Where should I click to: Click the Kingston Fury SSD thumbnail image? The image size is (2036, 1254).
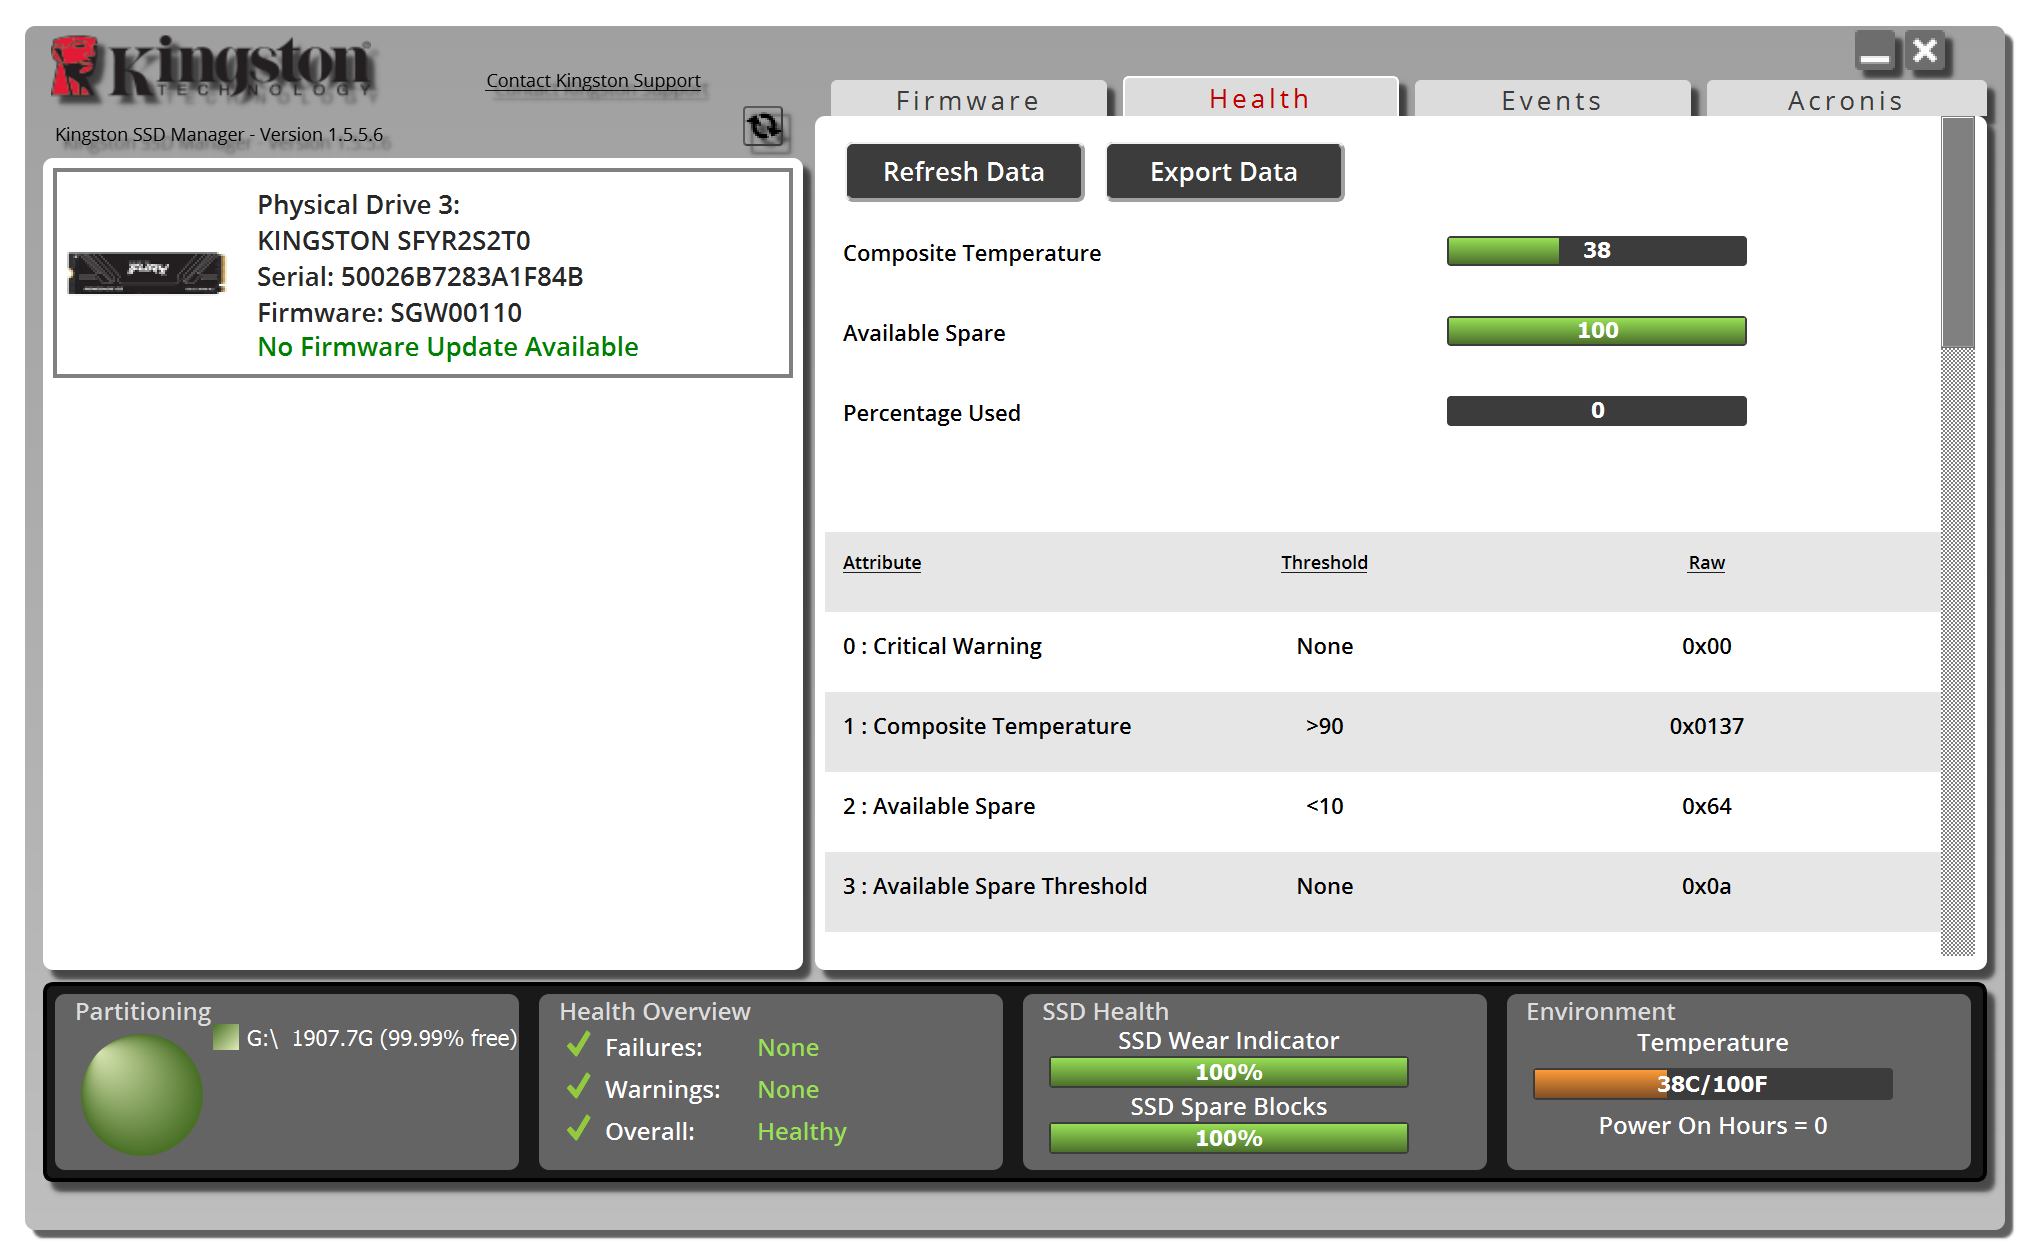point(146,272)
